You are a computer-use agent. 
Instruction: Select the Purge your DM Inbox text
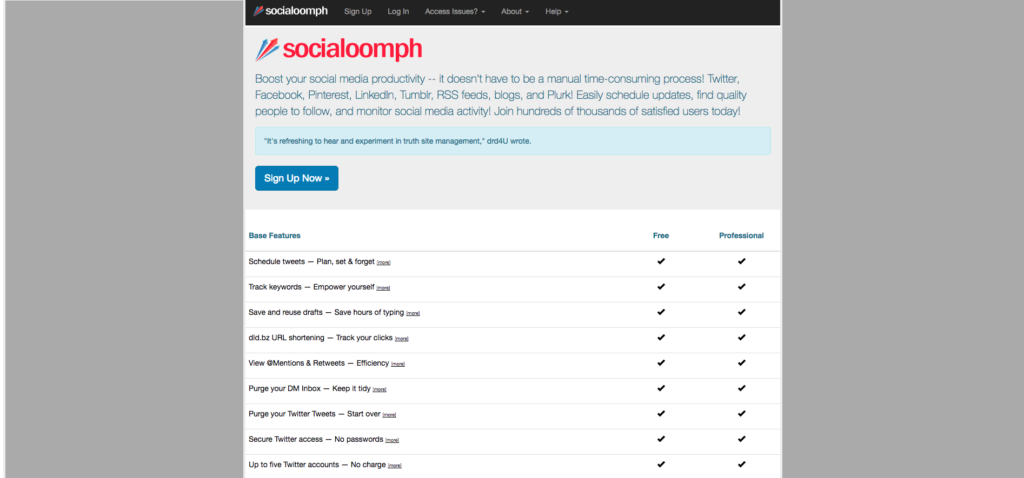(310, 389)
